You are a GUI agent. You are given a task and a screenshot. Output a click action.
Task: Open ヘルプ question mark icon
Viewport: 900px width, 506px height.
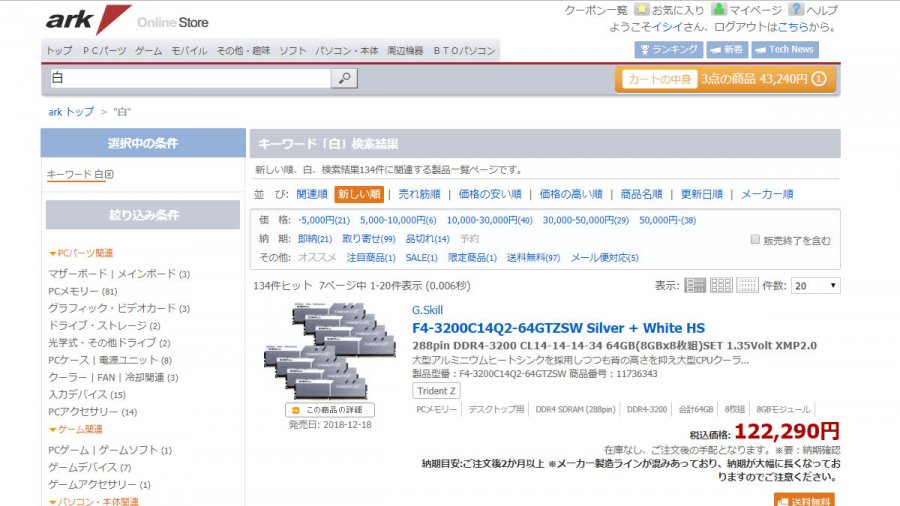point(796,9)
